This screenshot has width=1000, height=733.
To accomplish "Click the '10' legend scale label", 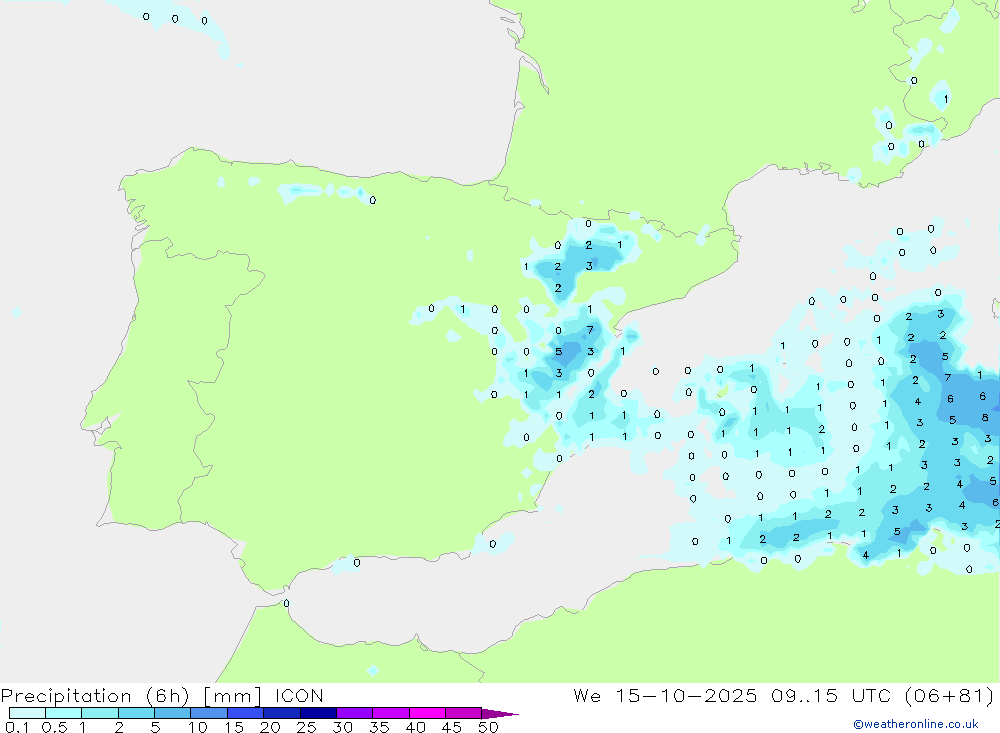I will (x=198, y=727).
